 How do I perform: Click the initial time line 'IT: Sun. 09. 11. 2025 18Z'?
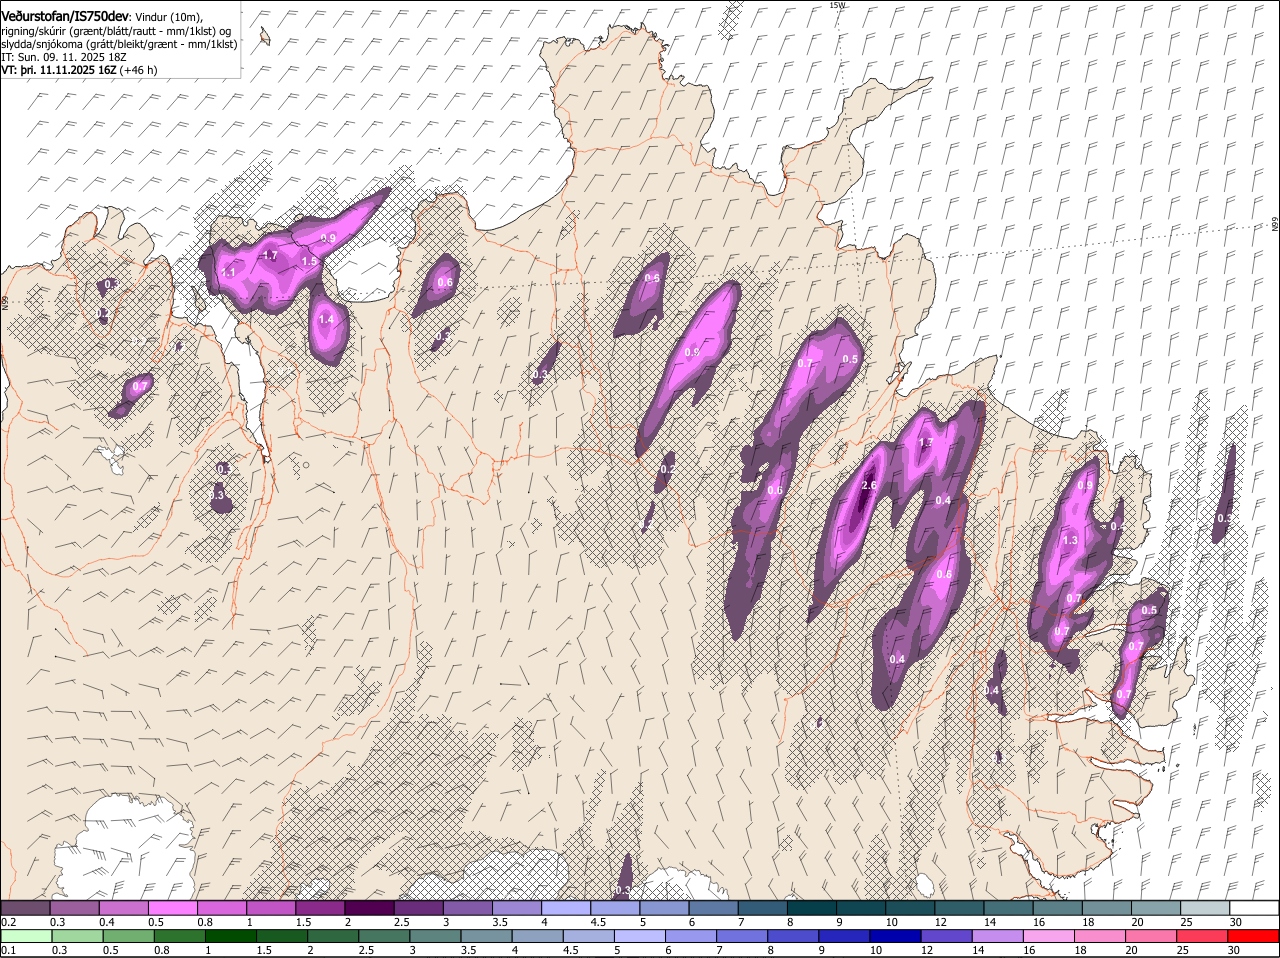[64, 57]
